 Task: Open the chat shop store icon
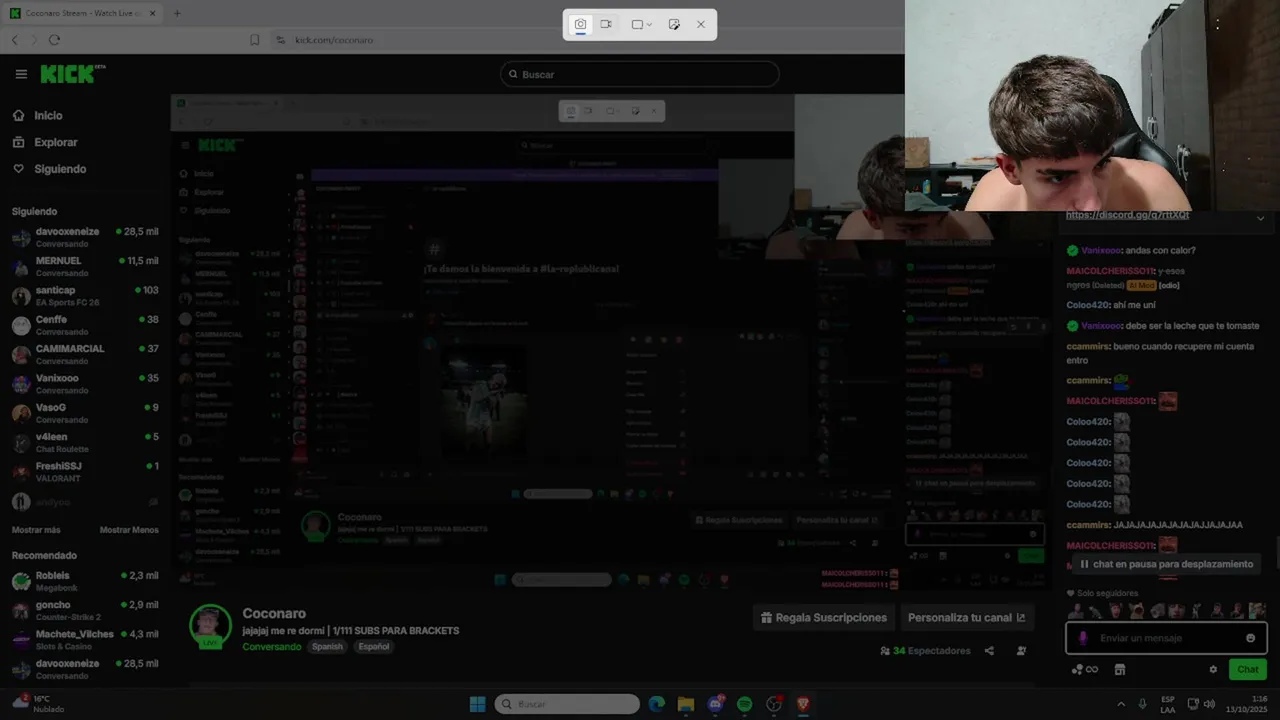coord(1120,670)
